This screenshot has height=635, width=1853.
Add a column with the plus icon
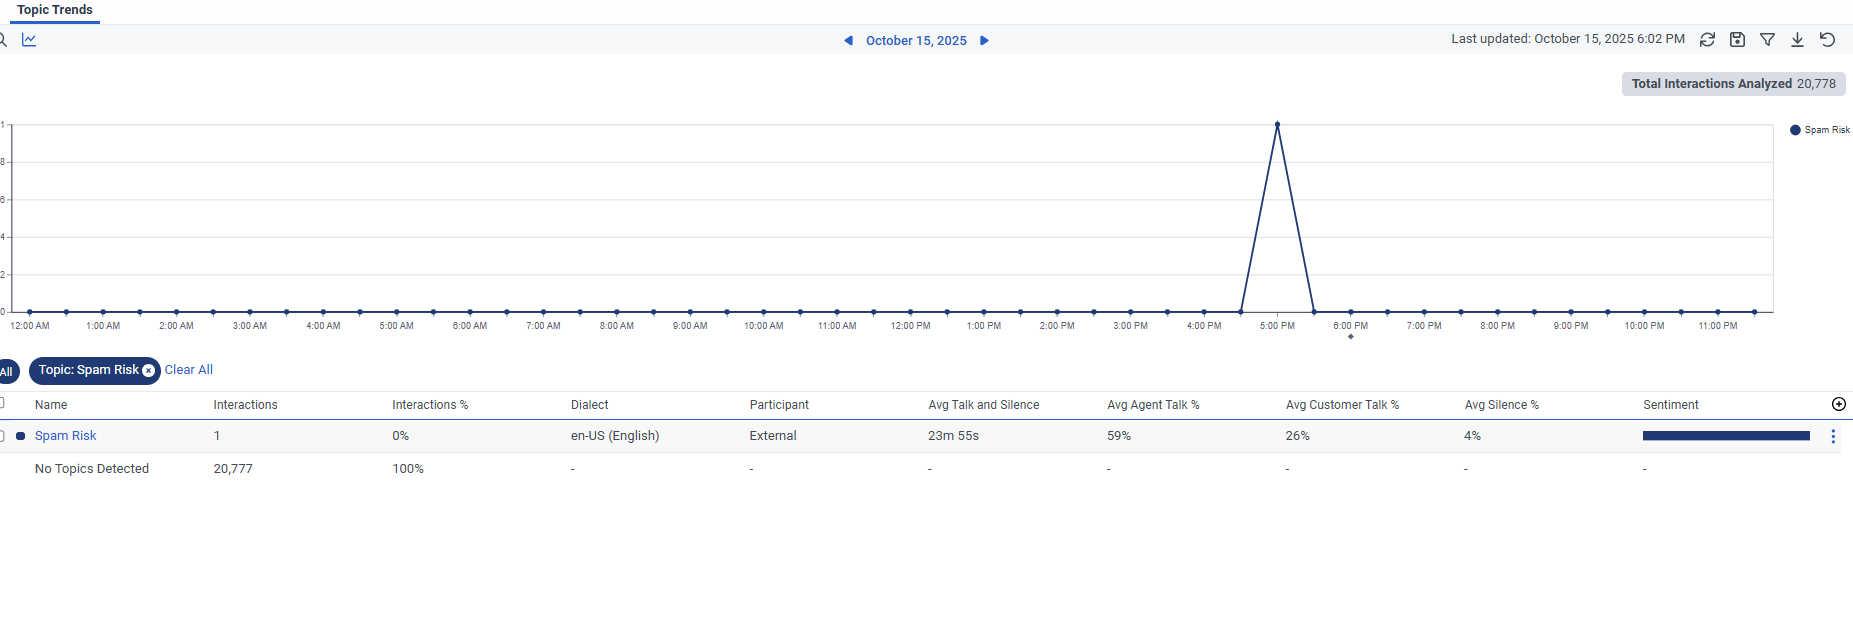pyautogui.click(x=1838, y=404)
